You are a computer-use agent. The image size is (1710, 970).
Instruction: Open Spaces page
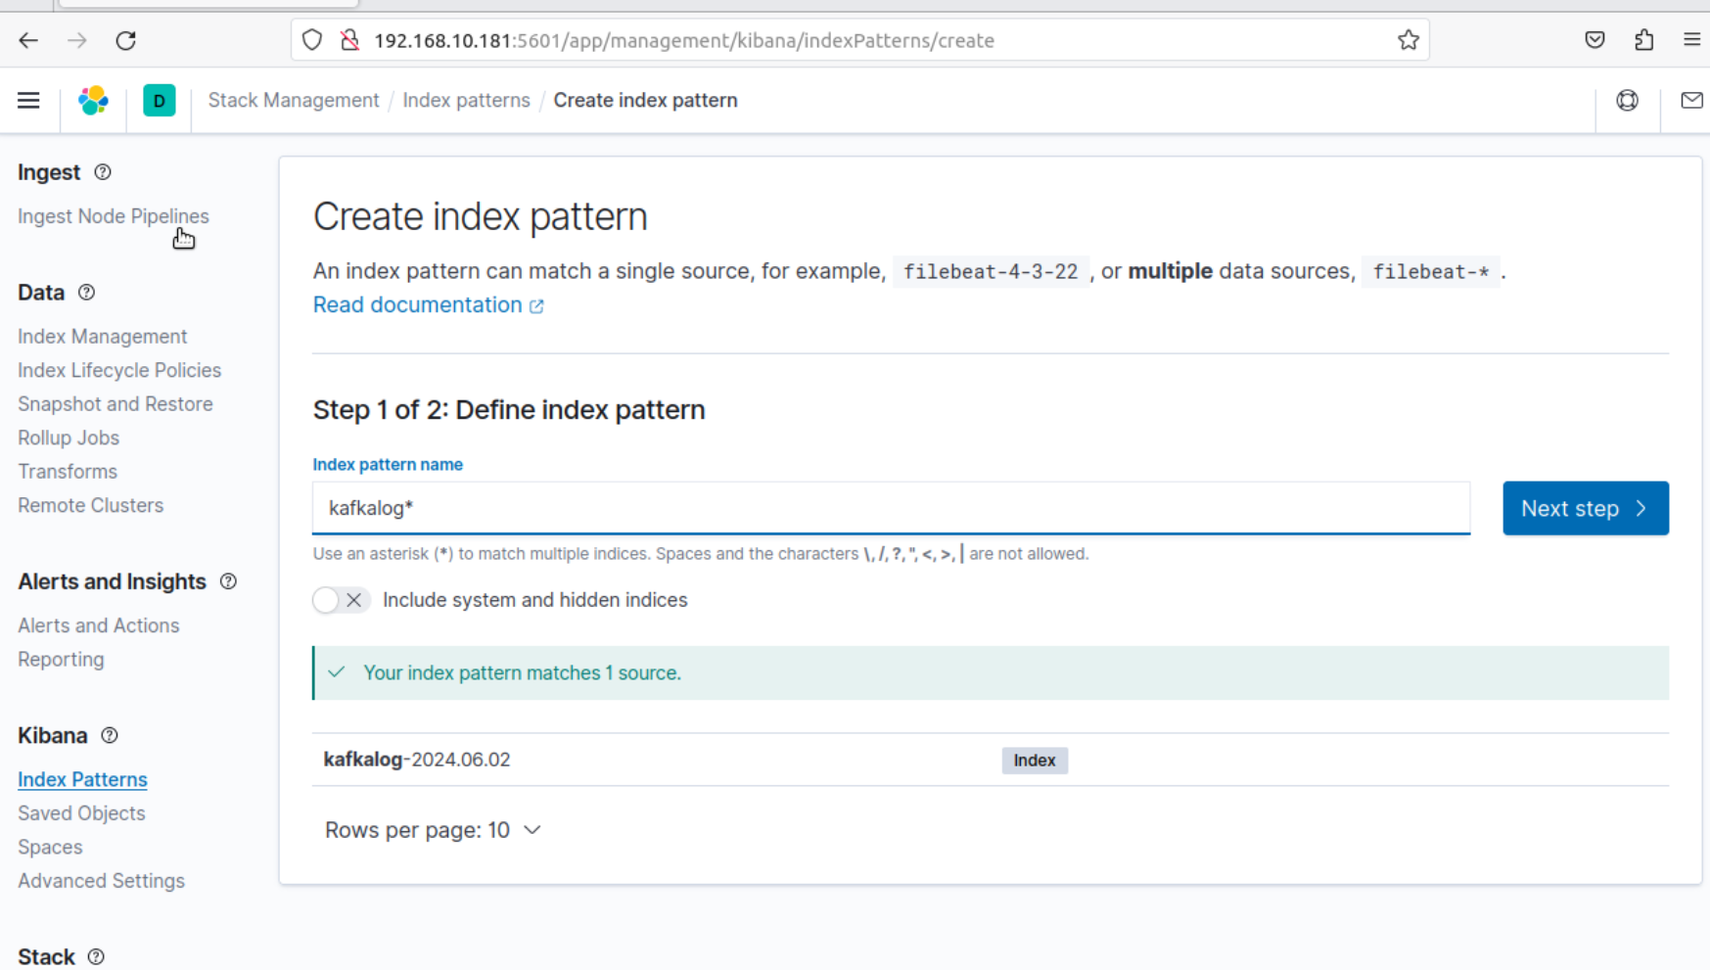point(50,847)
